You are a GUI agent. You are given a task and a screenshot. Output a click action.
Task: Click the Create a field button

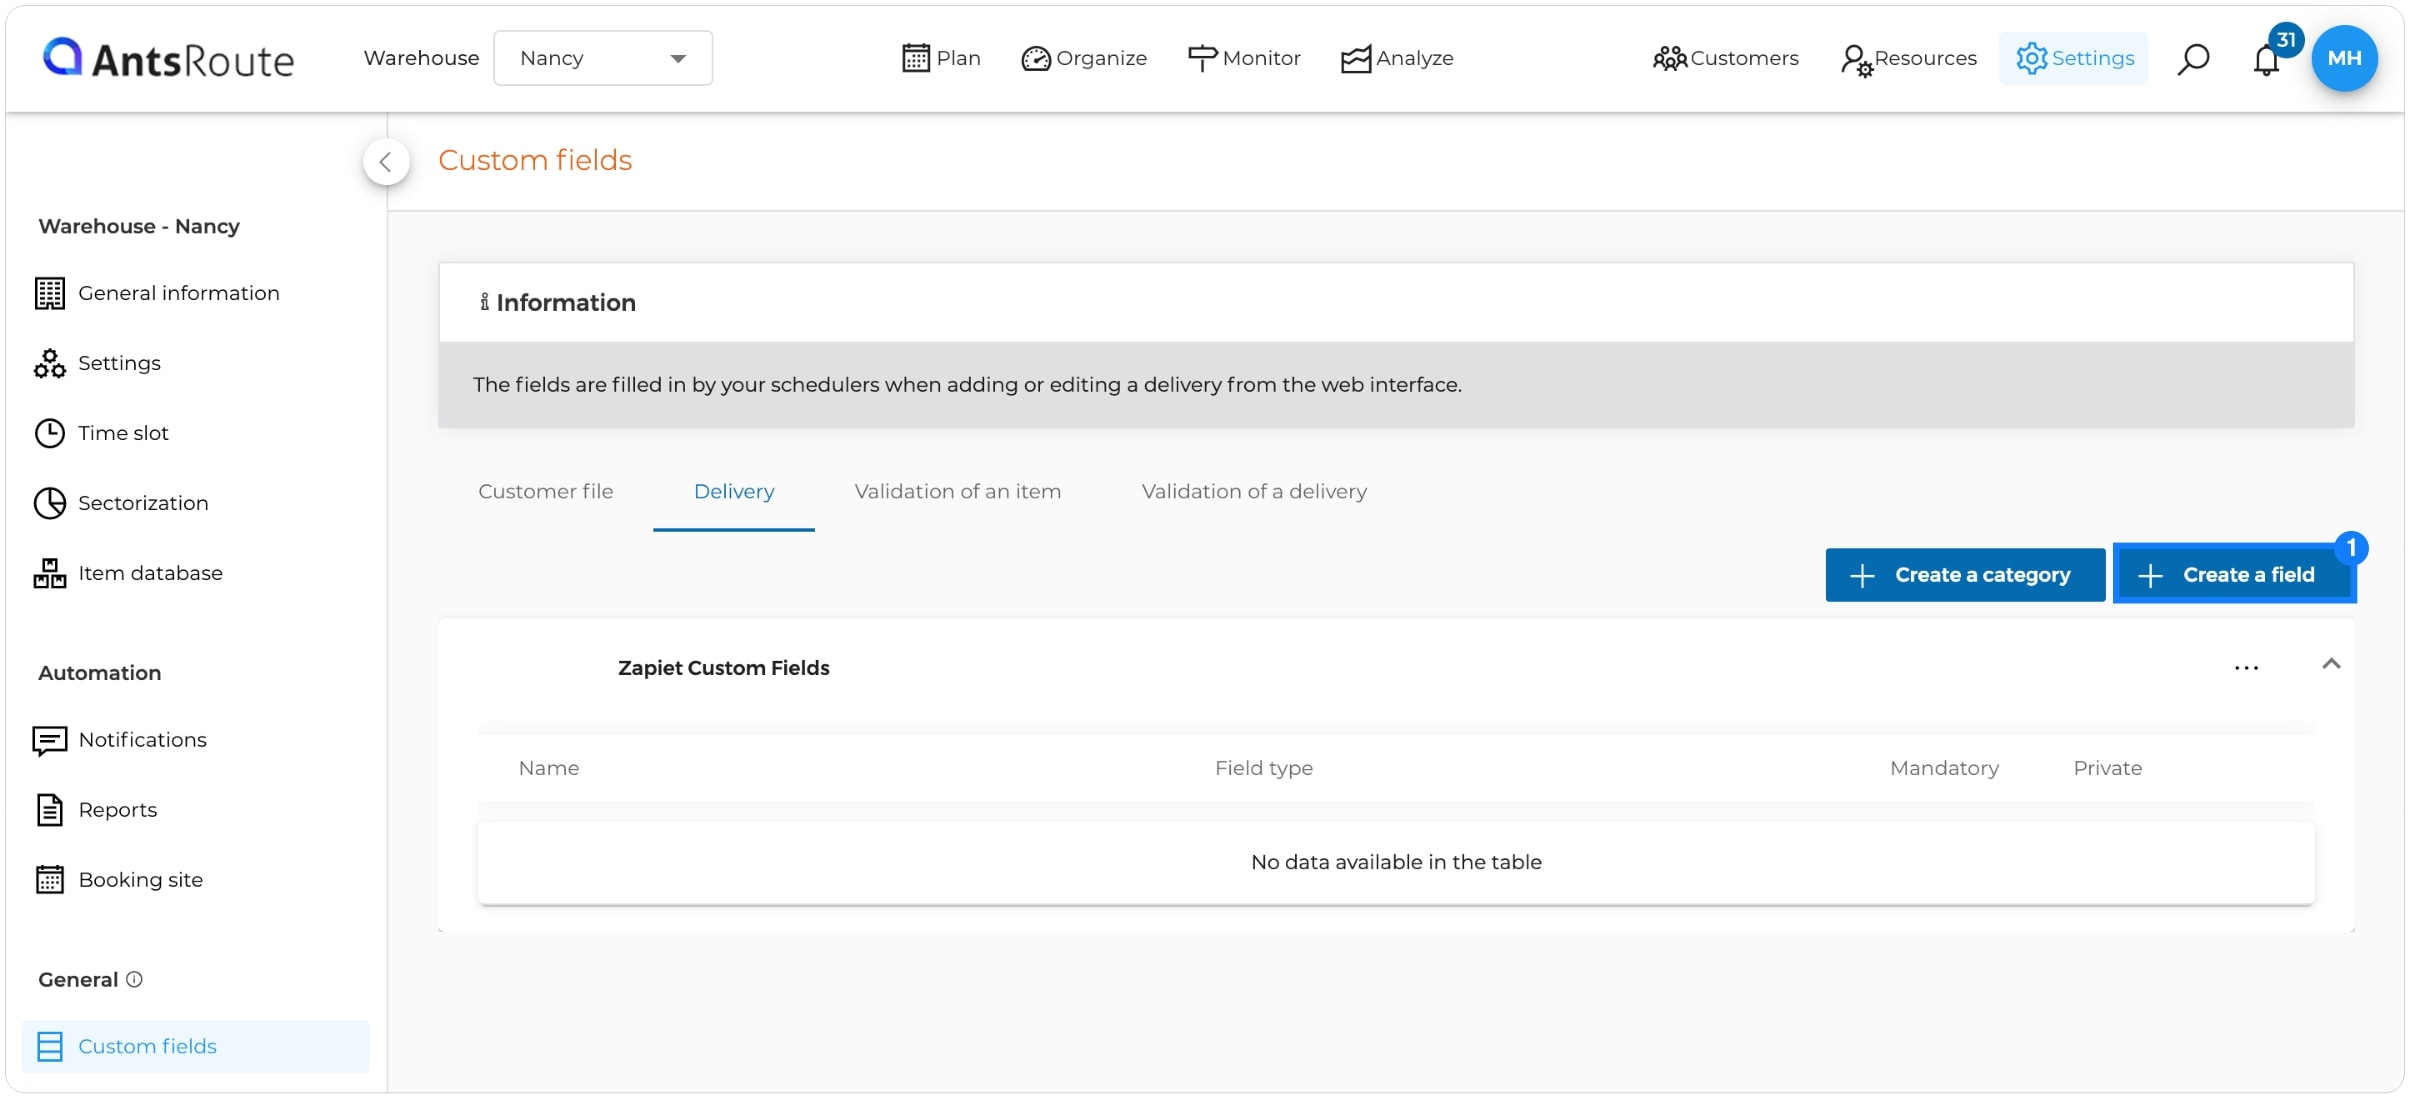[2235, 575]
